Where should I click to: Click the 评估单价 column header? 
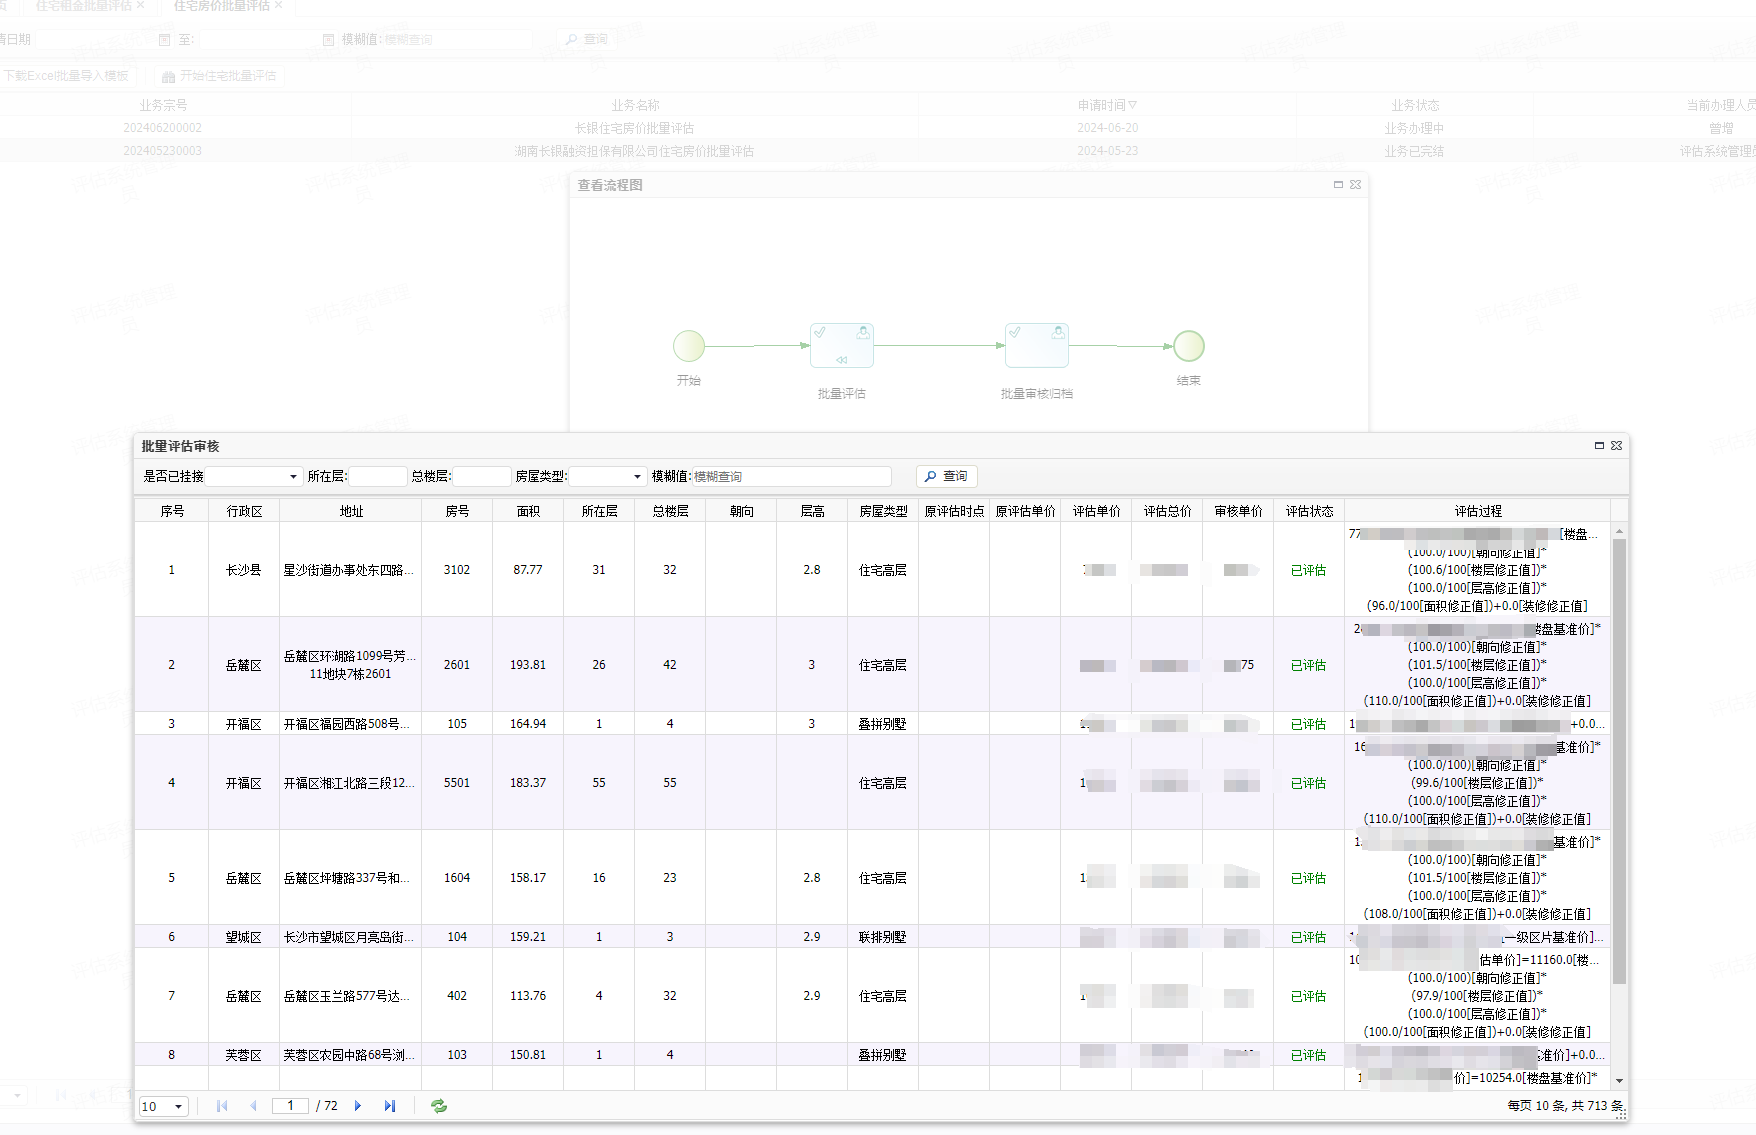1096,511
